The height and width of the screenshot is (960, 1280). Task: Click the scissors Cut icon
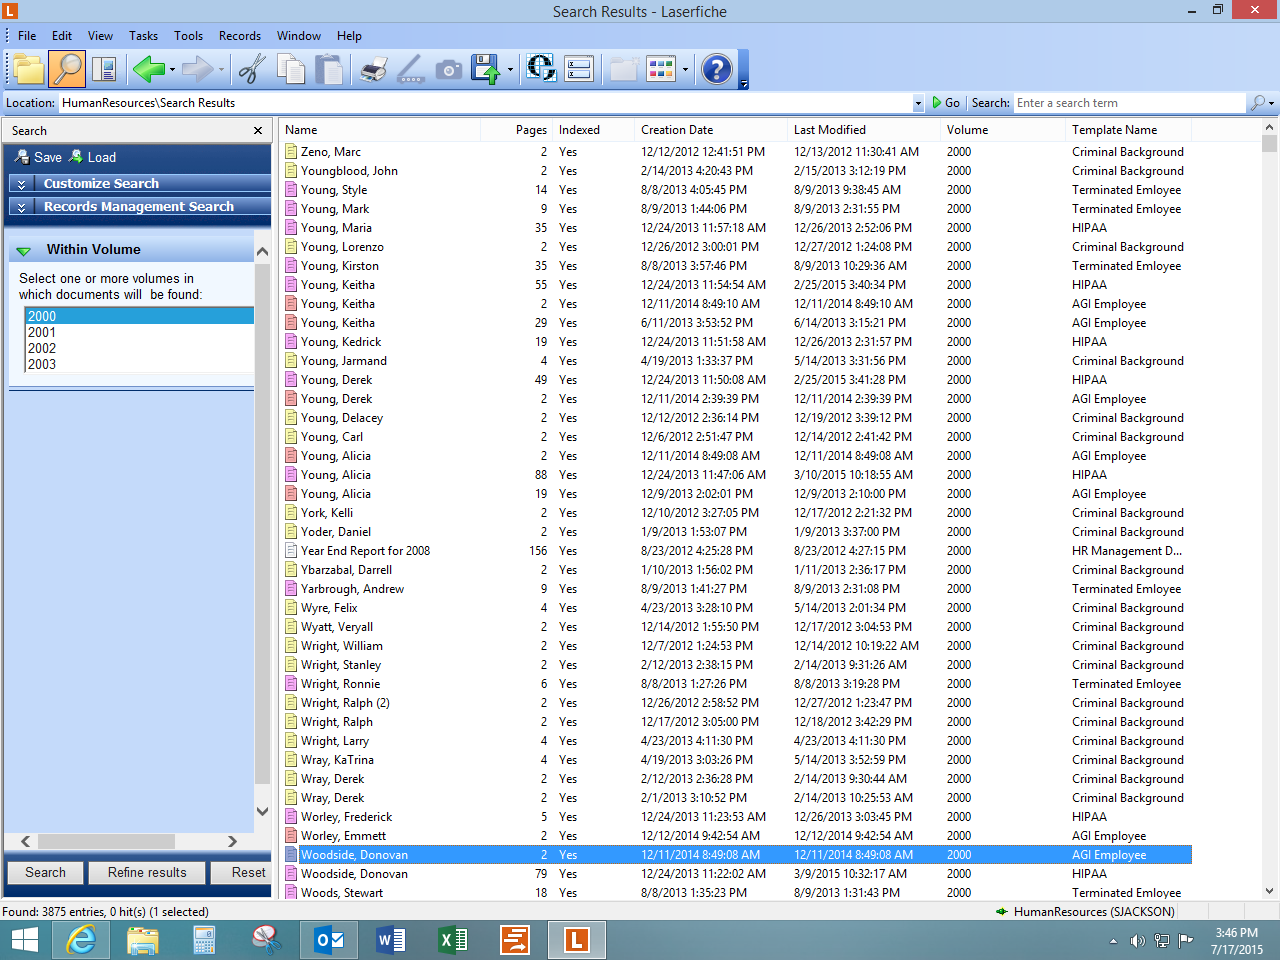(252, 69)
